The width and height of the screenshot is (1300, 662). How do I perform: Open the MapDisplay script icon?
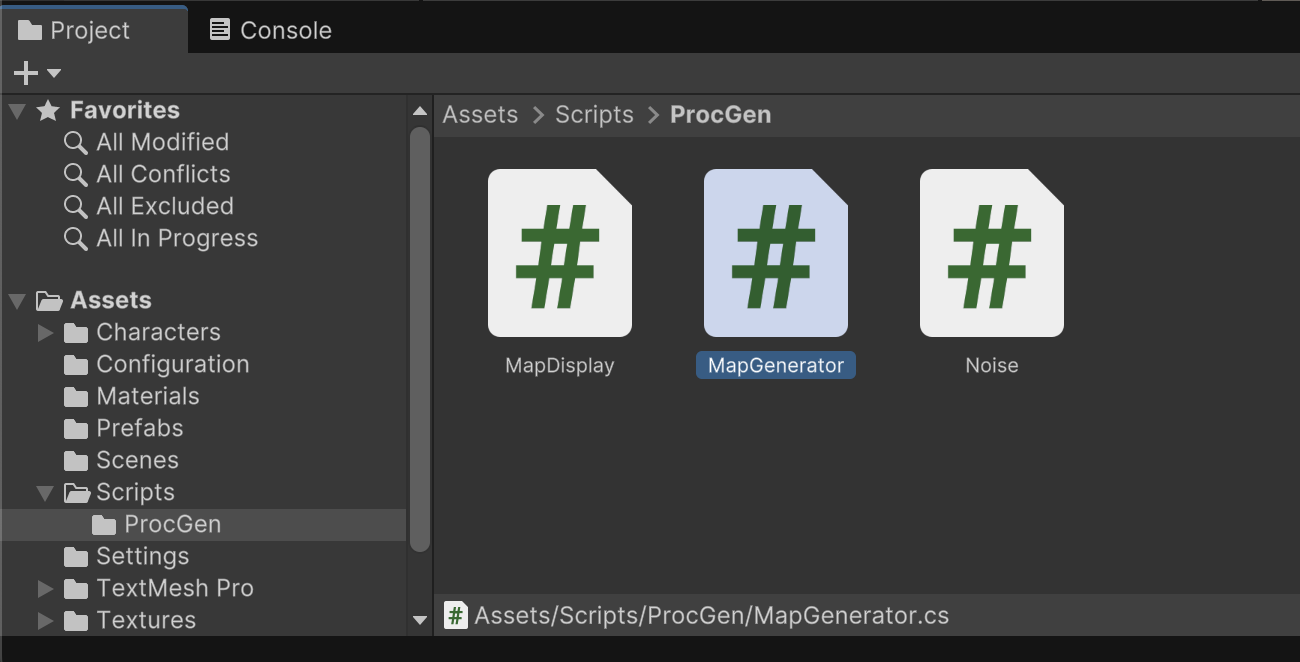[x=559, y=253]
